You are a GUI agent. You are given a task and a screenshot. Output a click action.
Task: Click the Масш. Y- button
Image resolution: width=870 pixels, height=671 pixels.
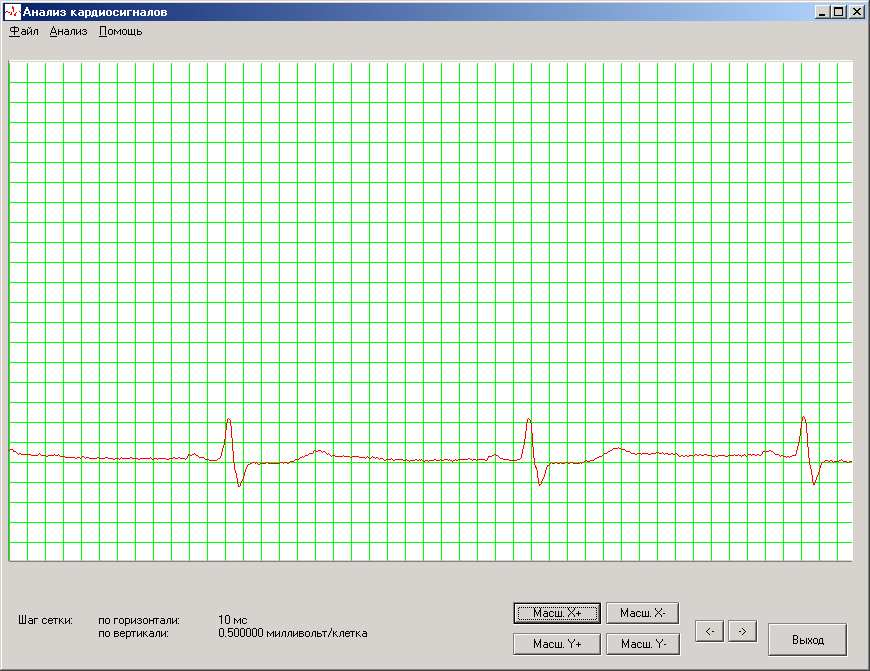[643, 644]
